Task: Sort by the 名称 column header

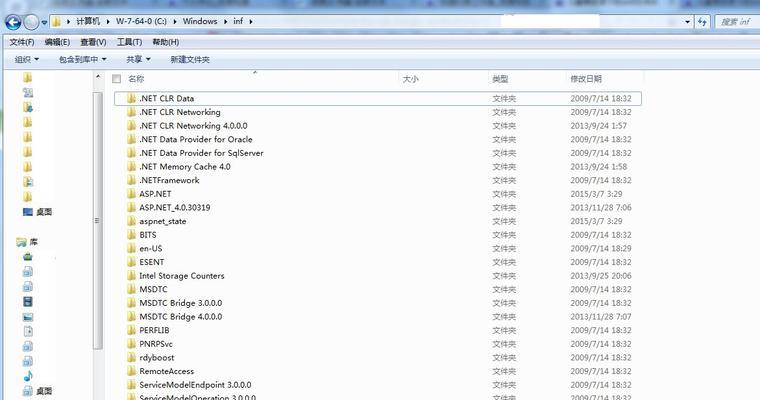Action: [136, 79]
